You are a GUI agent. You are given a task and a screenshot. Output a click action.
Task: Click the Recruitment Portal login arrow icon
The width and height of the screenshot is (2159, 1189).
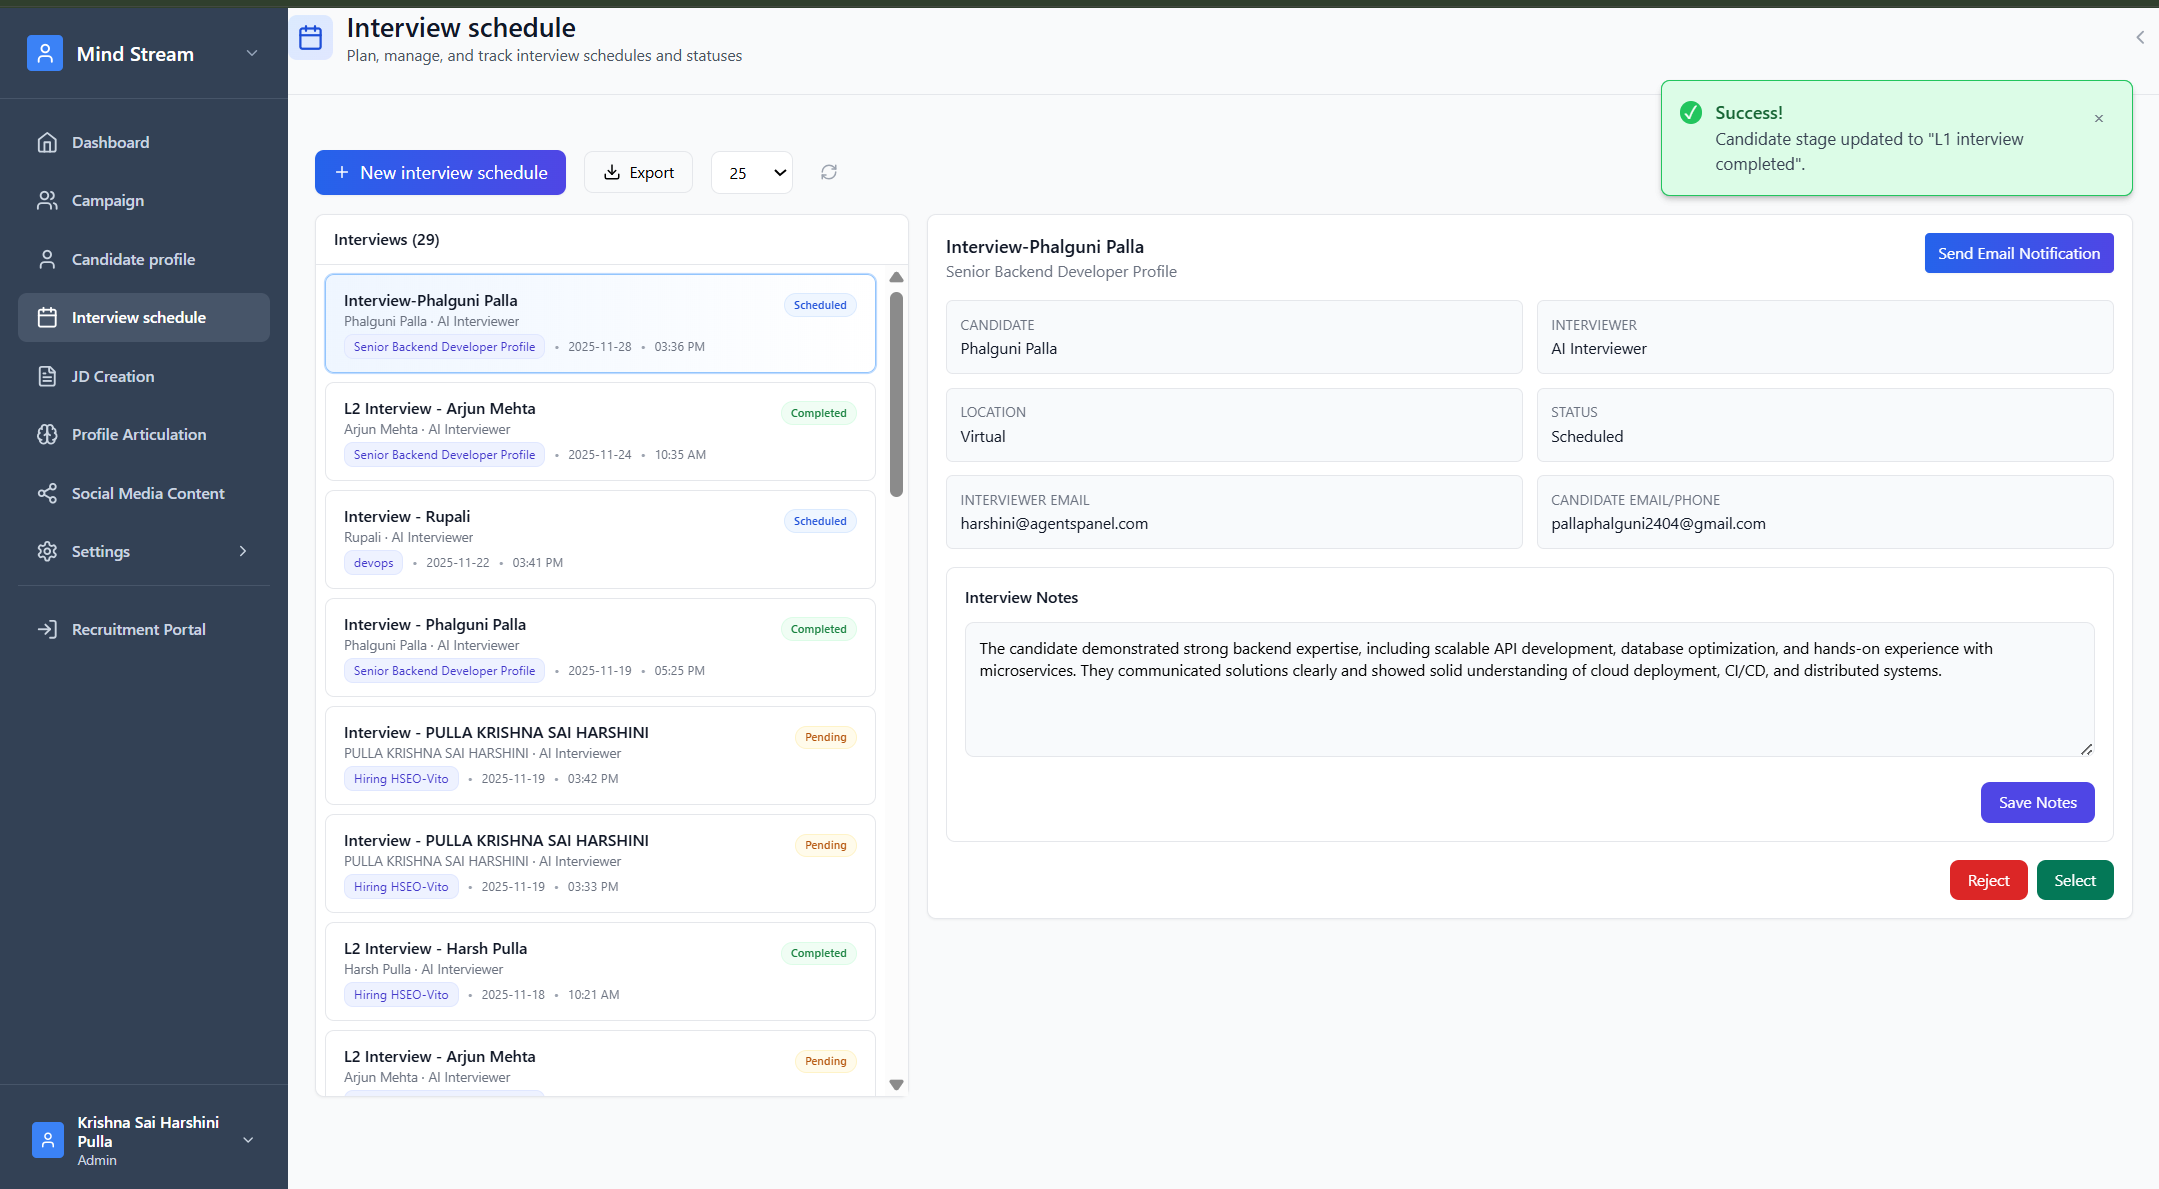pos(47,629)
